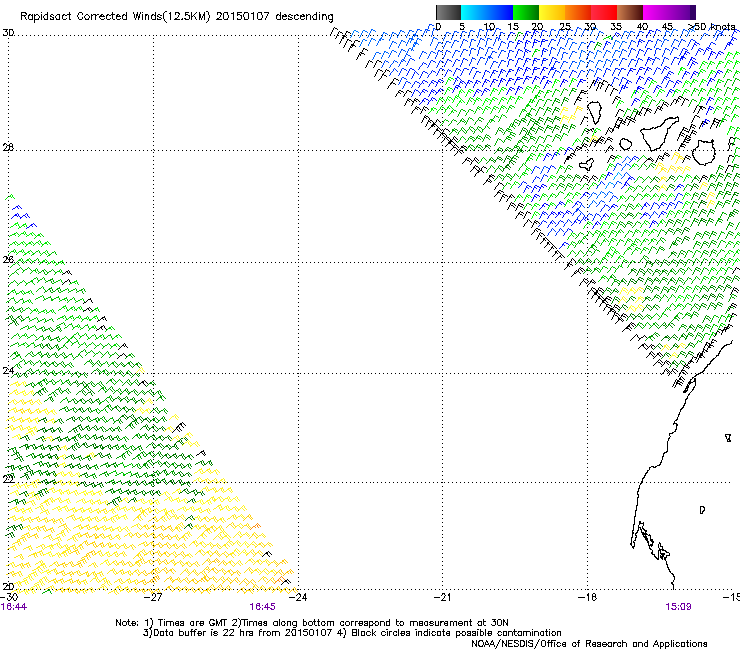Click the '24' latitude axis label
Image resolution: width=740 pixels, height=650 pixels.
pyautogui.click(x=8, y=371)
